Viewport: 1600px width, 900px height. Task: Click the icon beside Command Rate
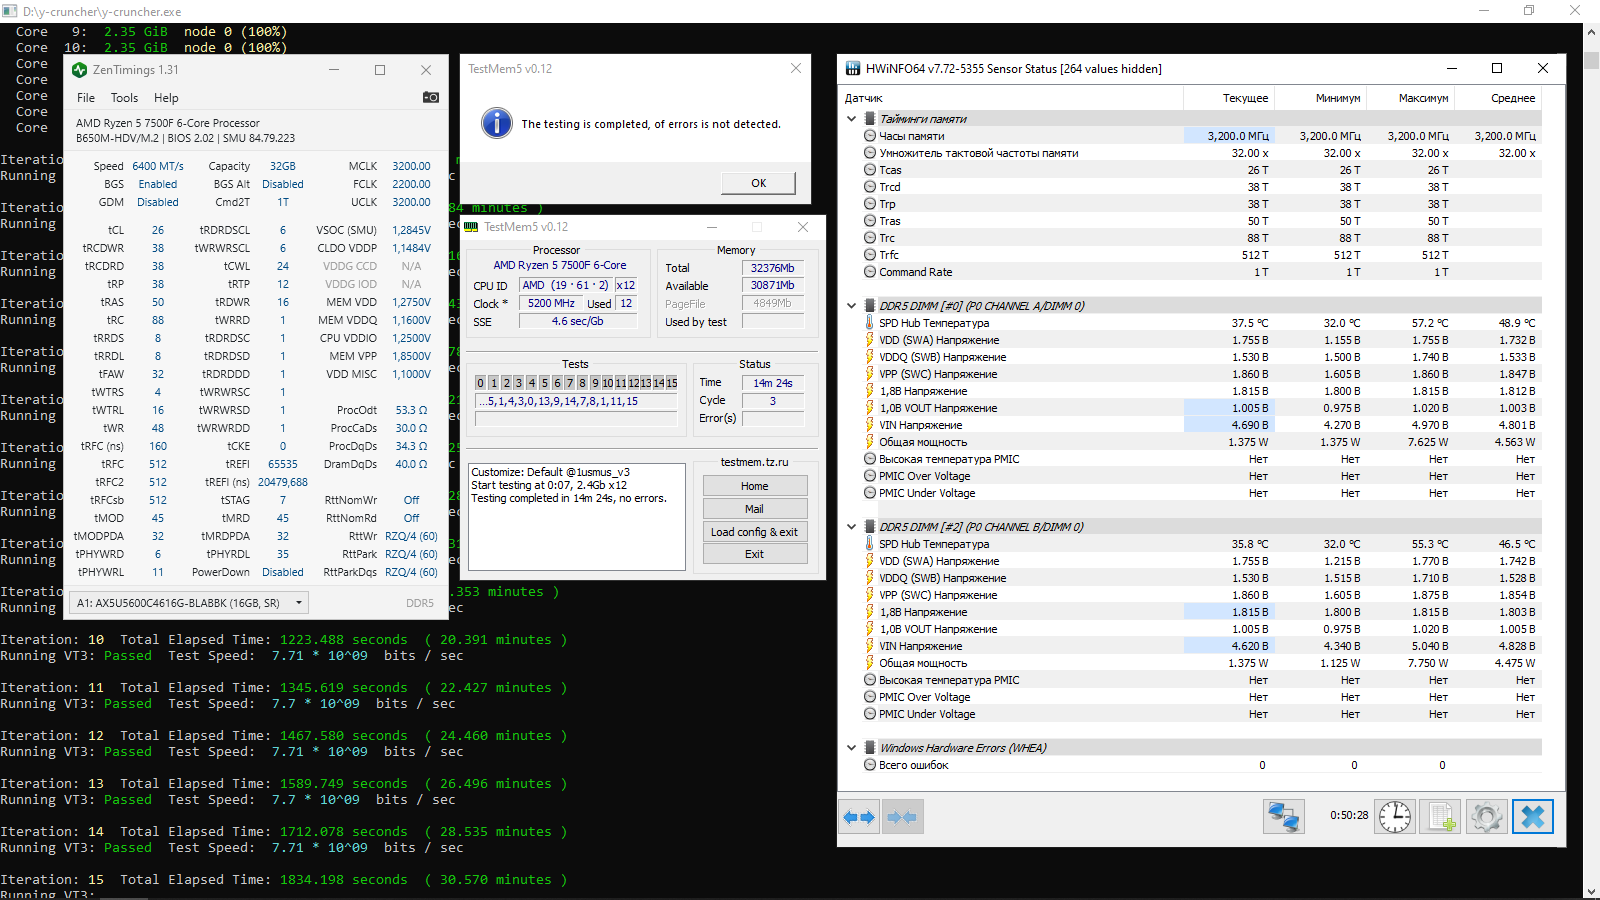click(x=870, y=272)
